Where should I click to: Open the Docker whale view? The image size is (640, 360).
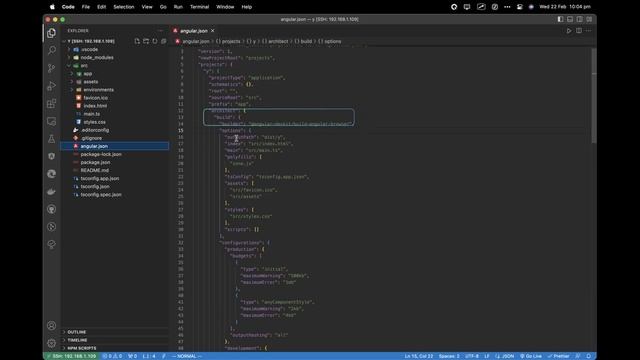click(51, 191)
